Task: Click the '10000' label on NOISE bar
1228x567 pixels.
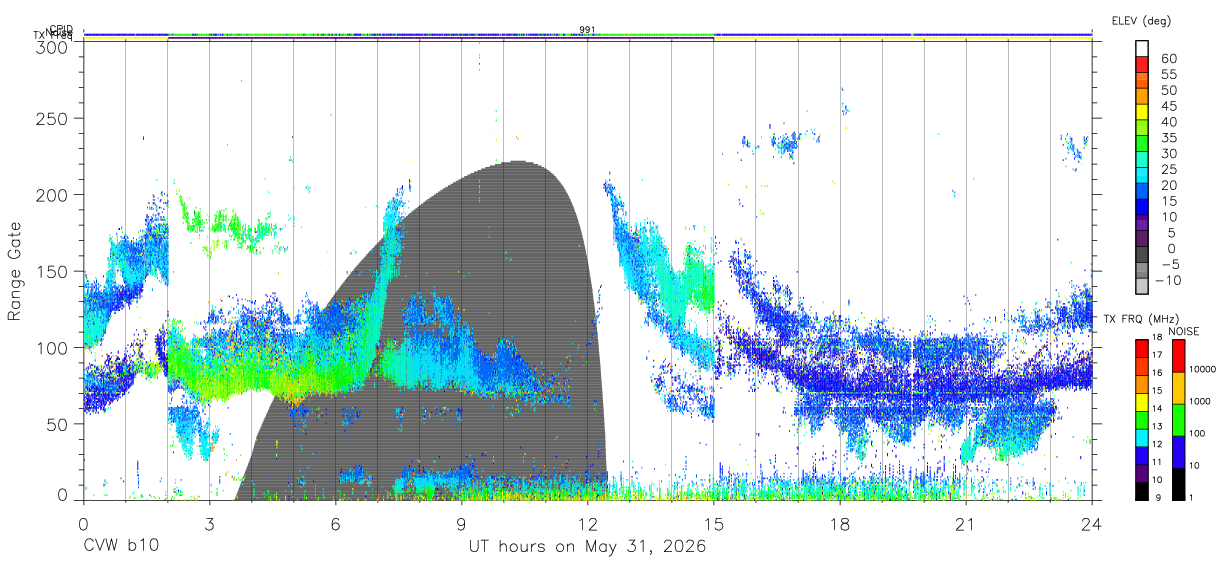Action: coord(1204,369)
